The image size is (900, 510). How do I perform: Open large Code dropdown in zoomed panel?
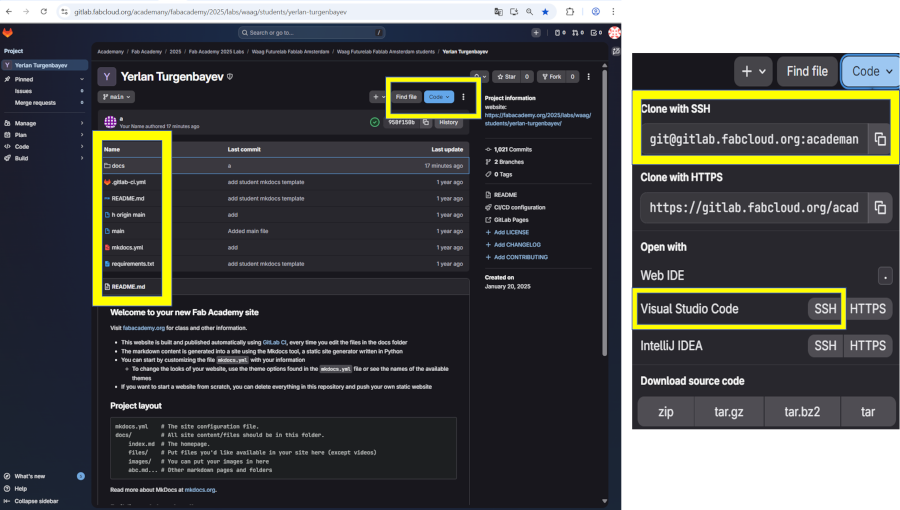coord(871,71)
